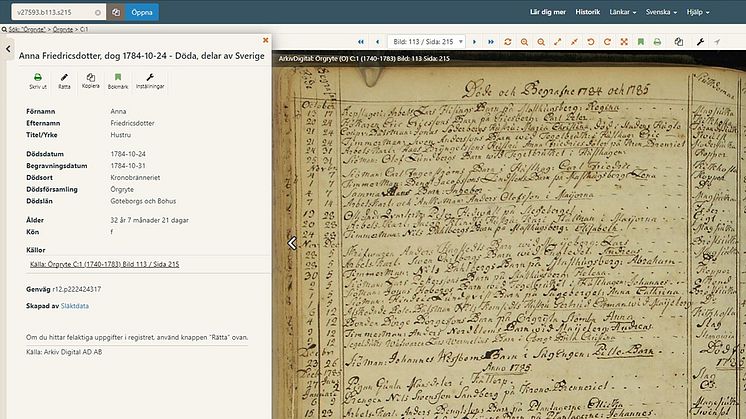The image size is (746, 419).
Task: Open image settings with black wrench icon
Action: 700,42
